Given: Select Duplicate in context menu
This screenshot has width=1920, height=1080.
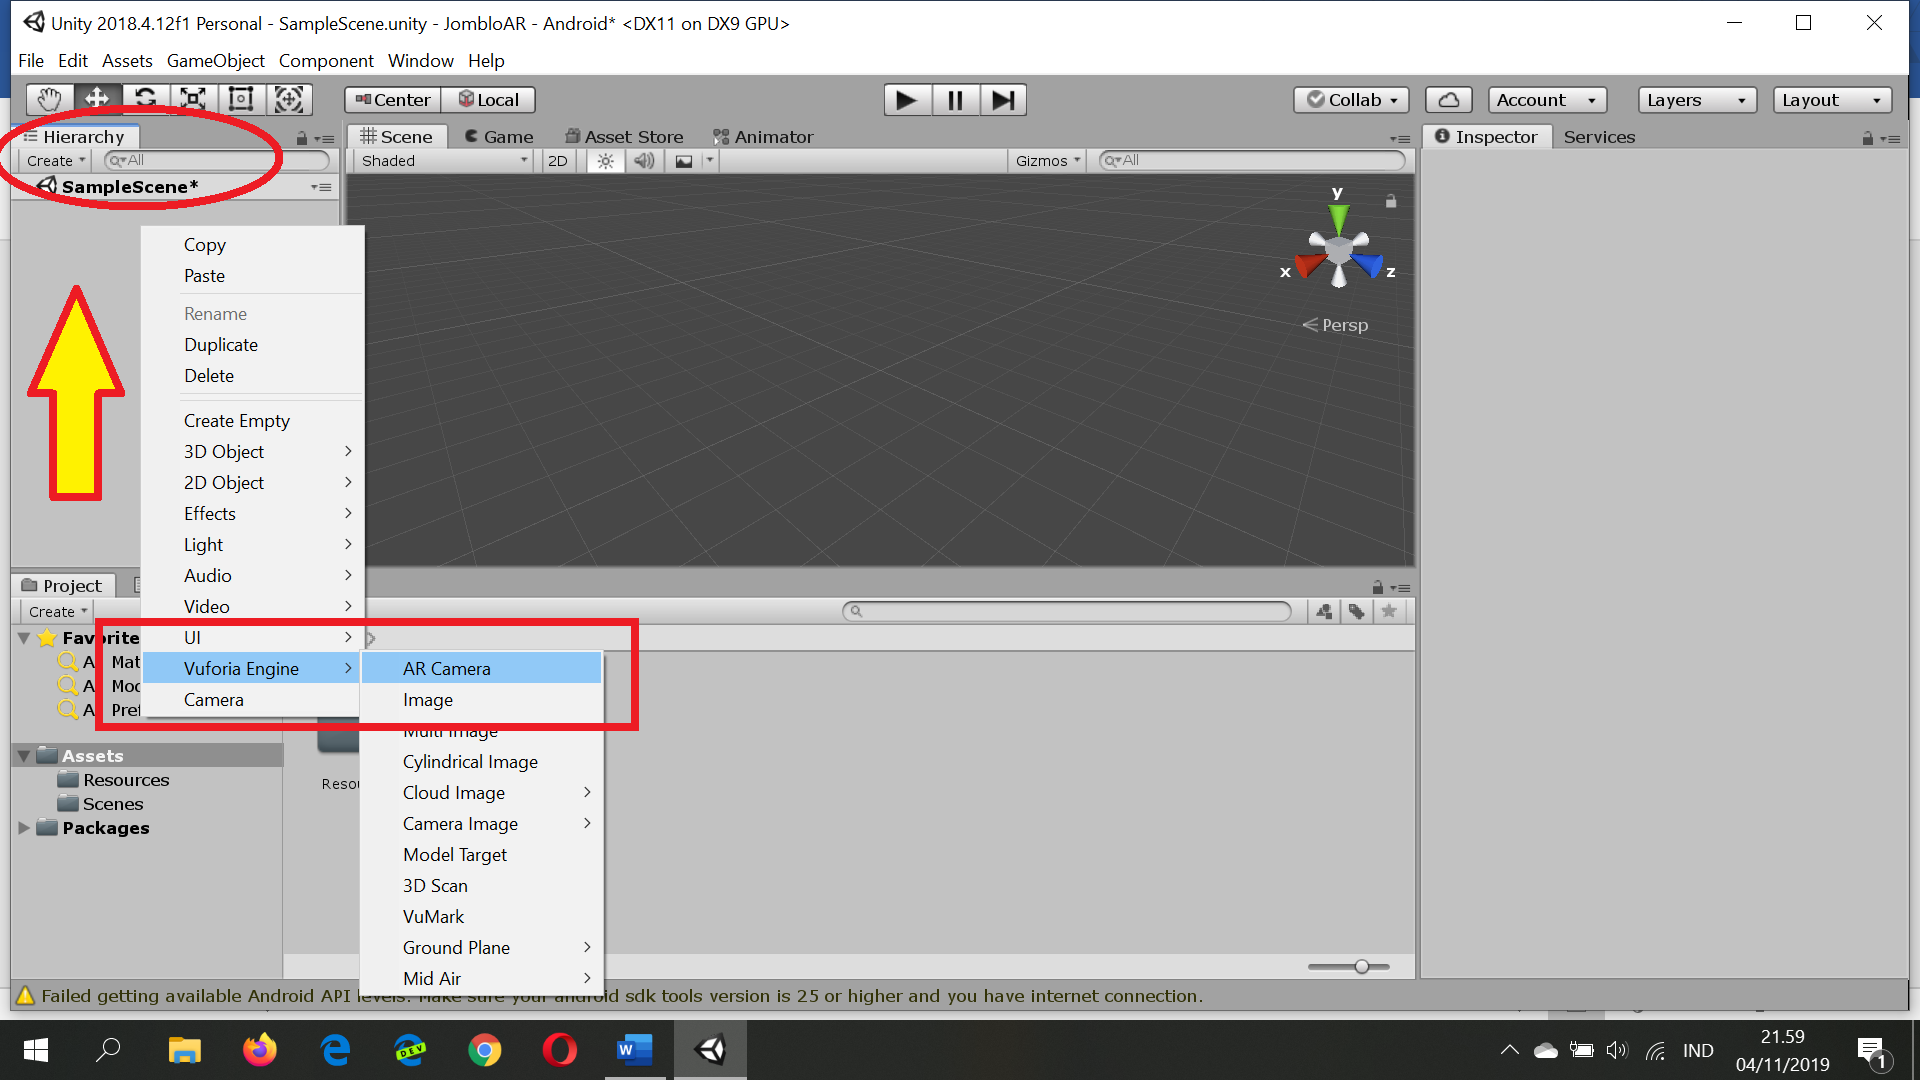Looking at the screenshot, I should 253,344.
